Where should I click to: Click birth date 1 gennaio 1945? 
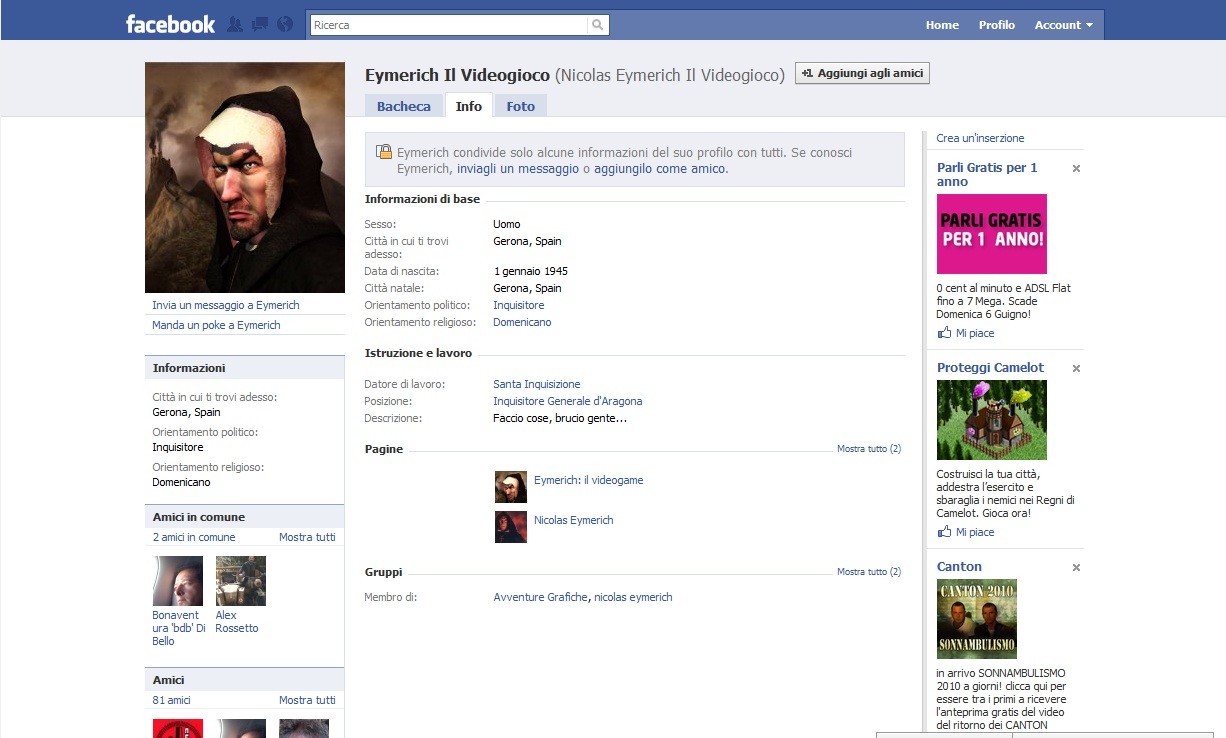(531, 271)
